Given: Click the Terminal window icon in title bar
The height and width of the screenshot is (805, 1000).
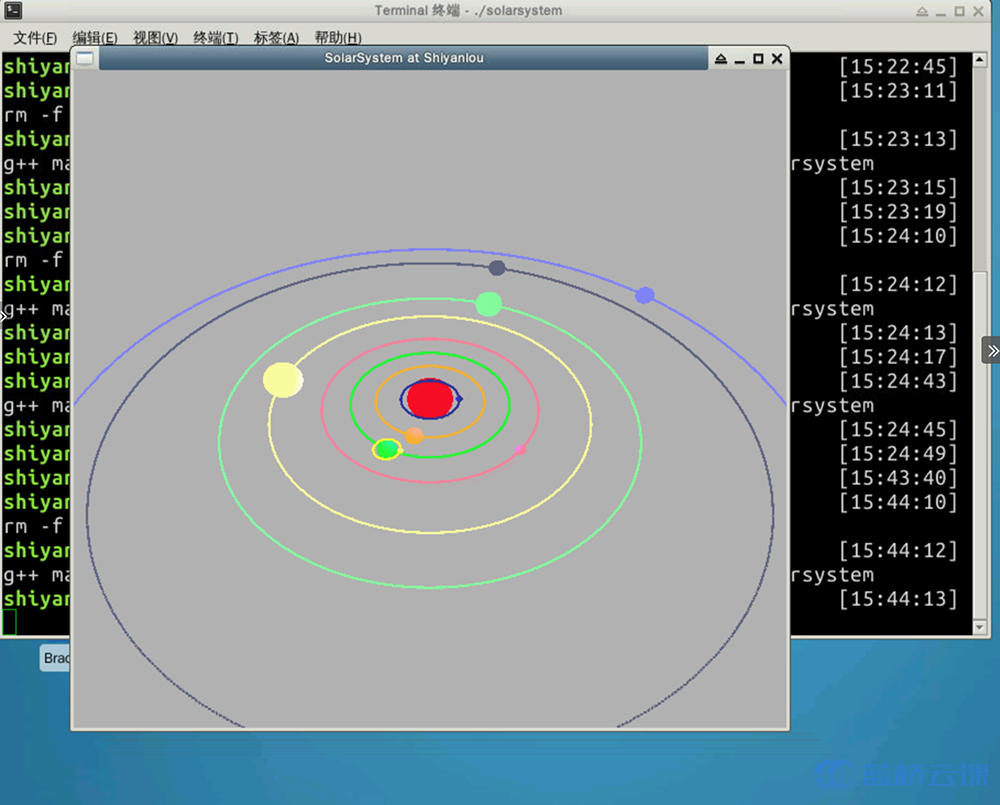Looking at the screenshot, I should (x=14, y=11).
